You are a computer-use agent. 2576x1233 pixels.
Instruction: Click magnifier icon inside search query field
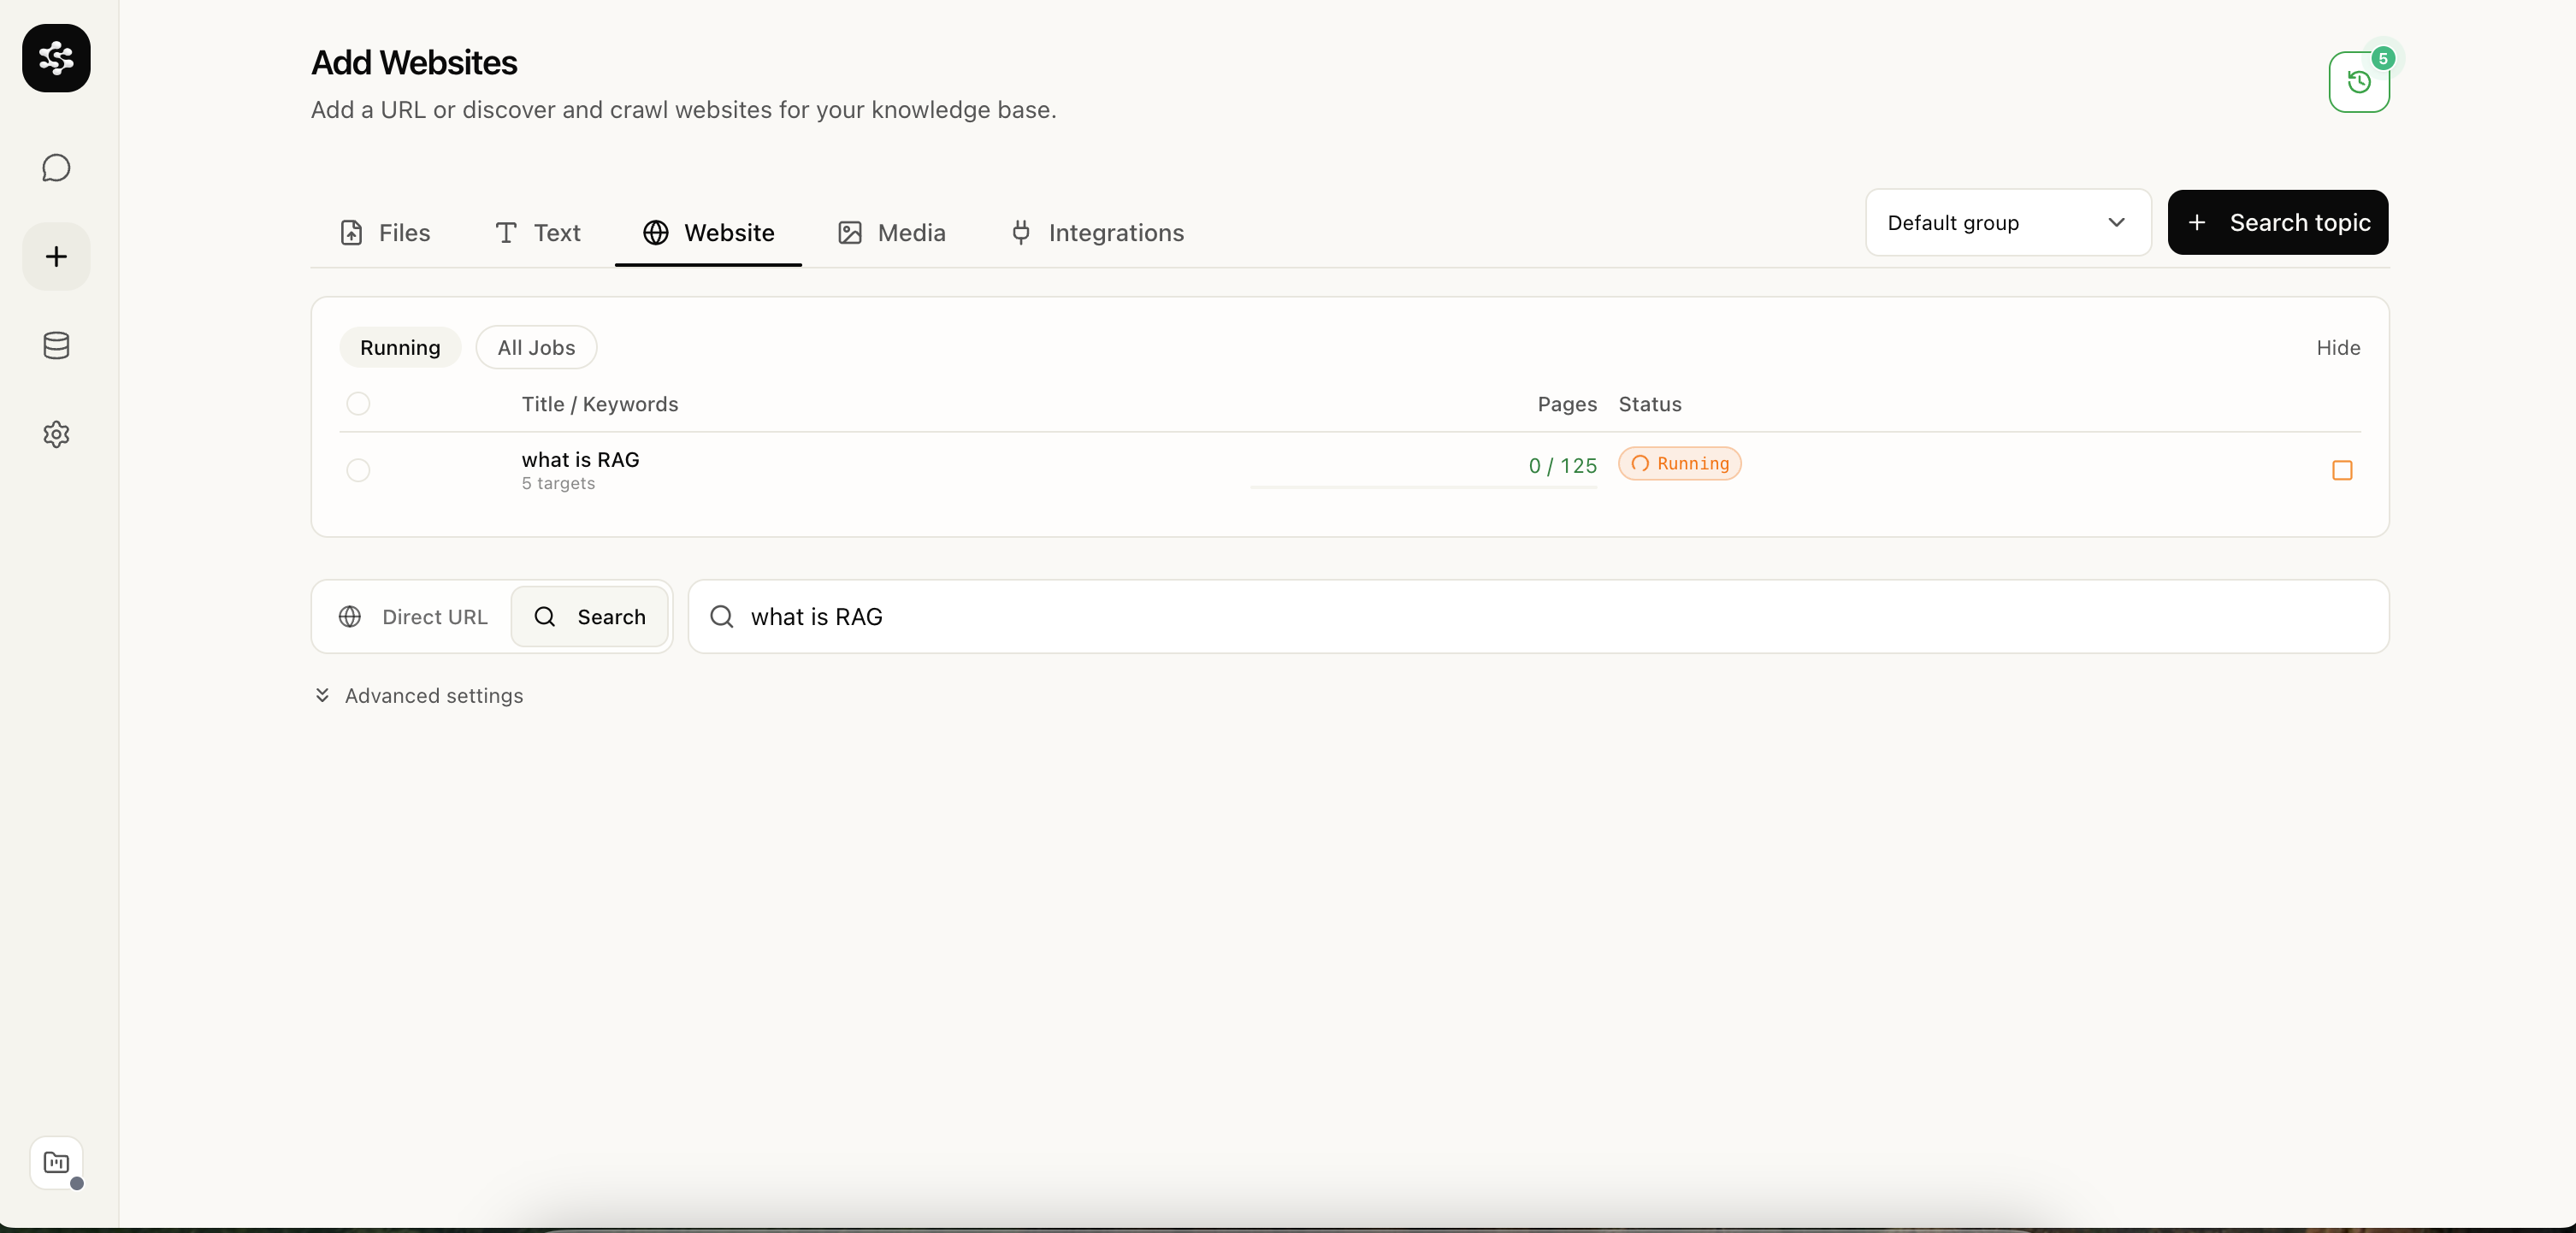(722, 617)
